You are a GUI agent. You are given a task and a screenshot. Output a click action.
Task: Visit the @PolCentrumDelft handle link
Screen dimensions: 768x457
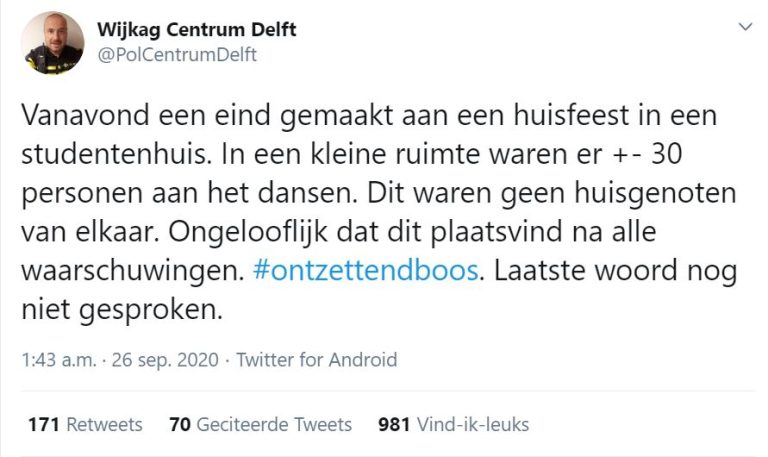coord(177,55)
